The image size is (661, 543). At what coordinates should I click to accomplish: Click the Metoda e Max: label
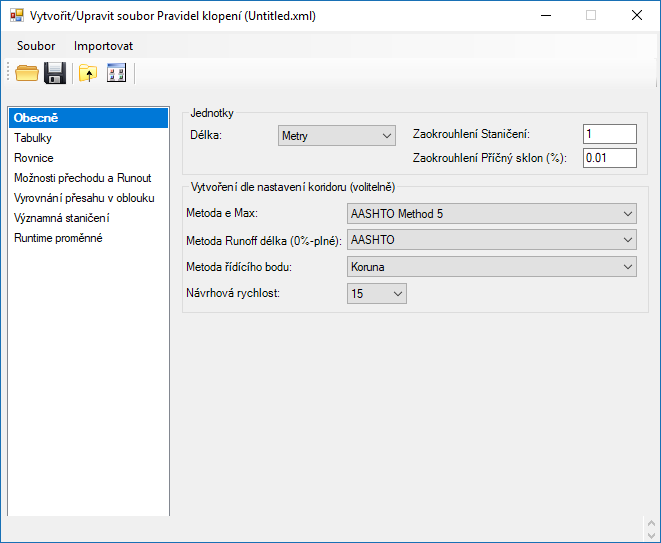click(x=222, y=213)
